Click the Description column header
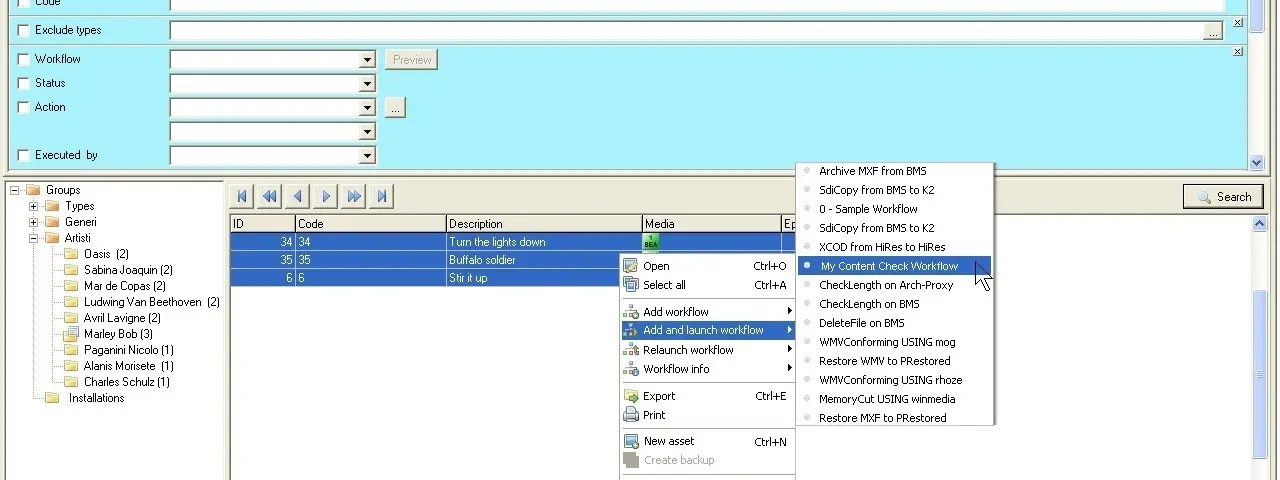The width and height of the screenshot is (1280, 480). click(543, 224)
